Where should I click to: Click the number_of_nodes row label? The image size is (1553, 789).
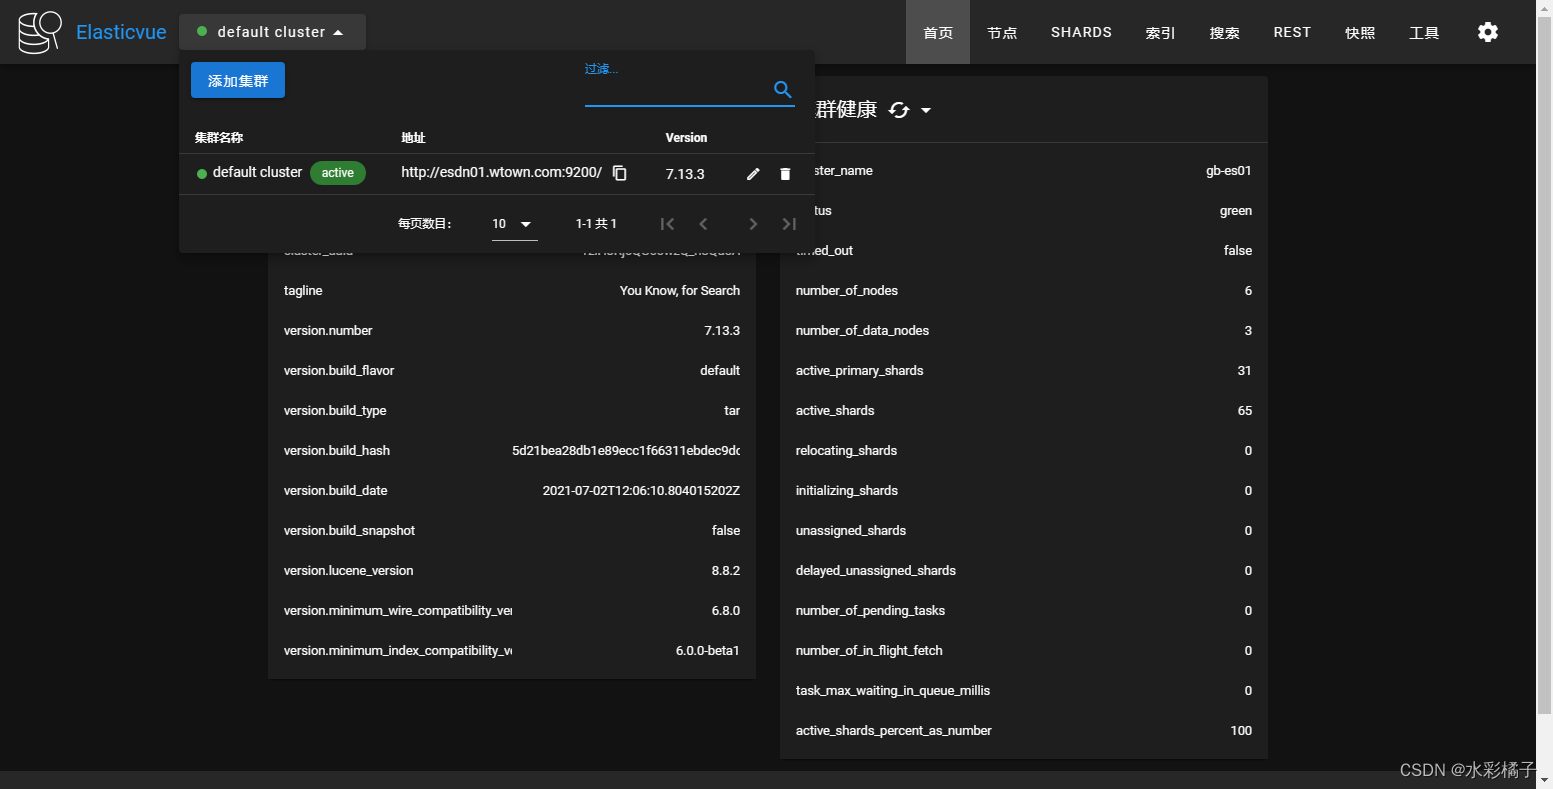847,290
